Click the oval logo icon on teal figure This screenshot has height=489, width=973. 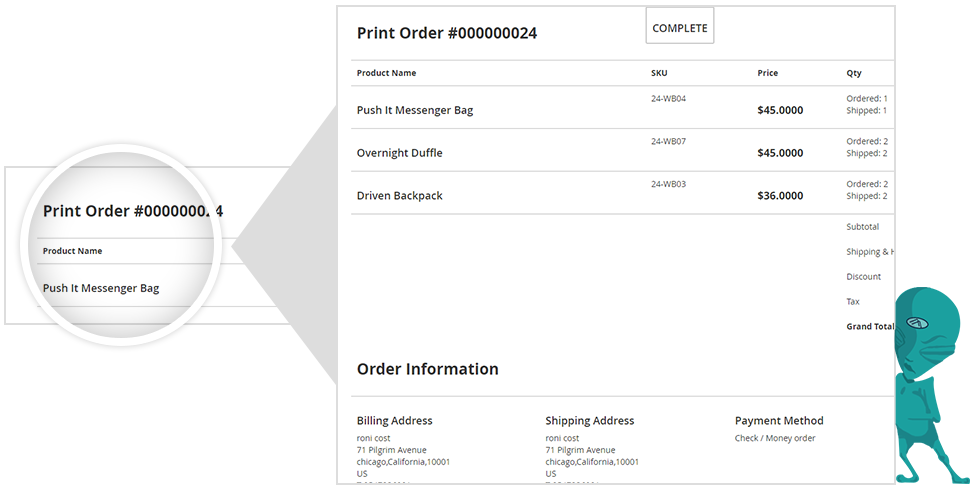tap(917, 323)
